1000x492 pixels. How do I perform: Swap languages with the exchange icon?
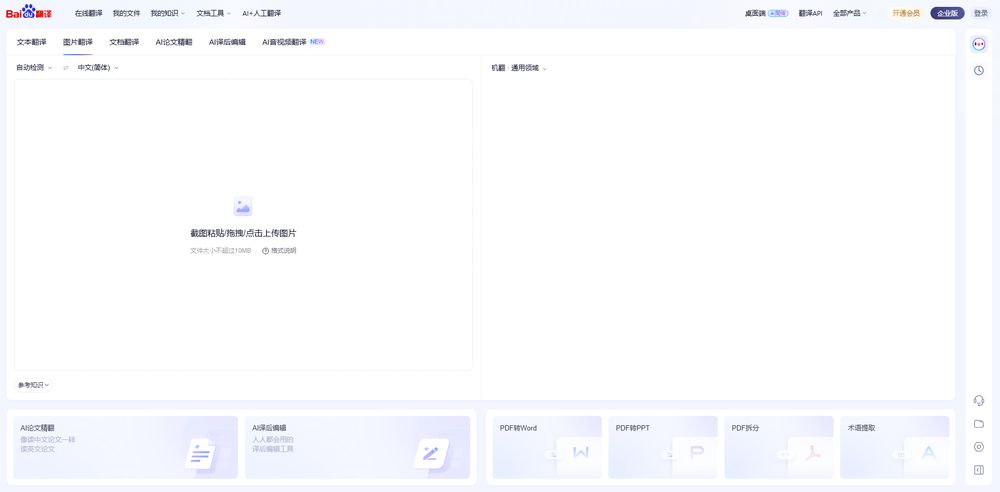[65, 68]
